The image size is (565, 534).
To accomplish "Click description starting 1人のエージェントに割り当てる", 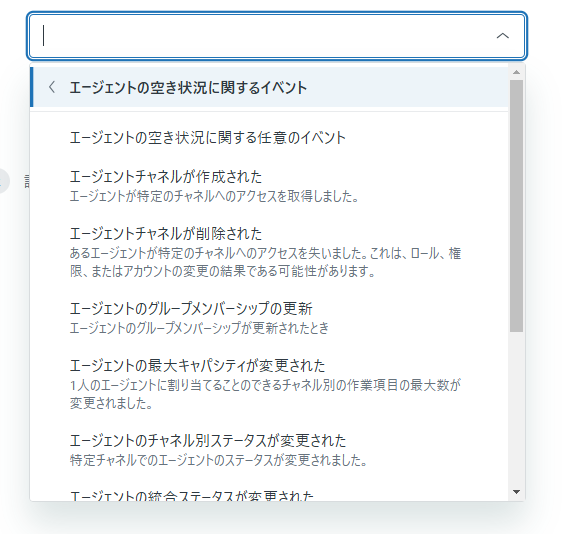I will click(265, 394).
